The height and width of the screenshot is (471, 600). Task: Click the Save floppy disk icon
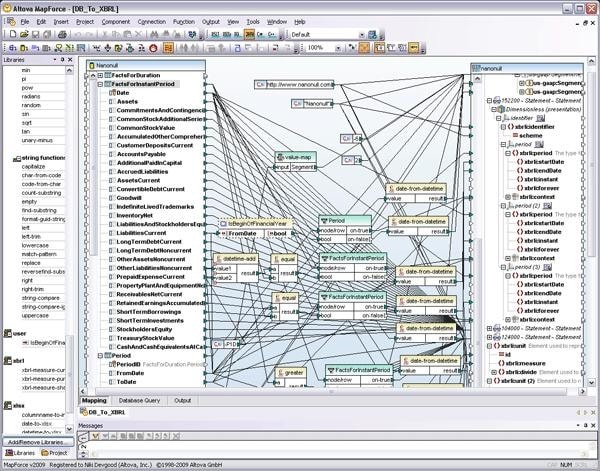(36, 34)
